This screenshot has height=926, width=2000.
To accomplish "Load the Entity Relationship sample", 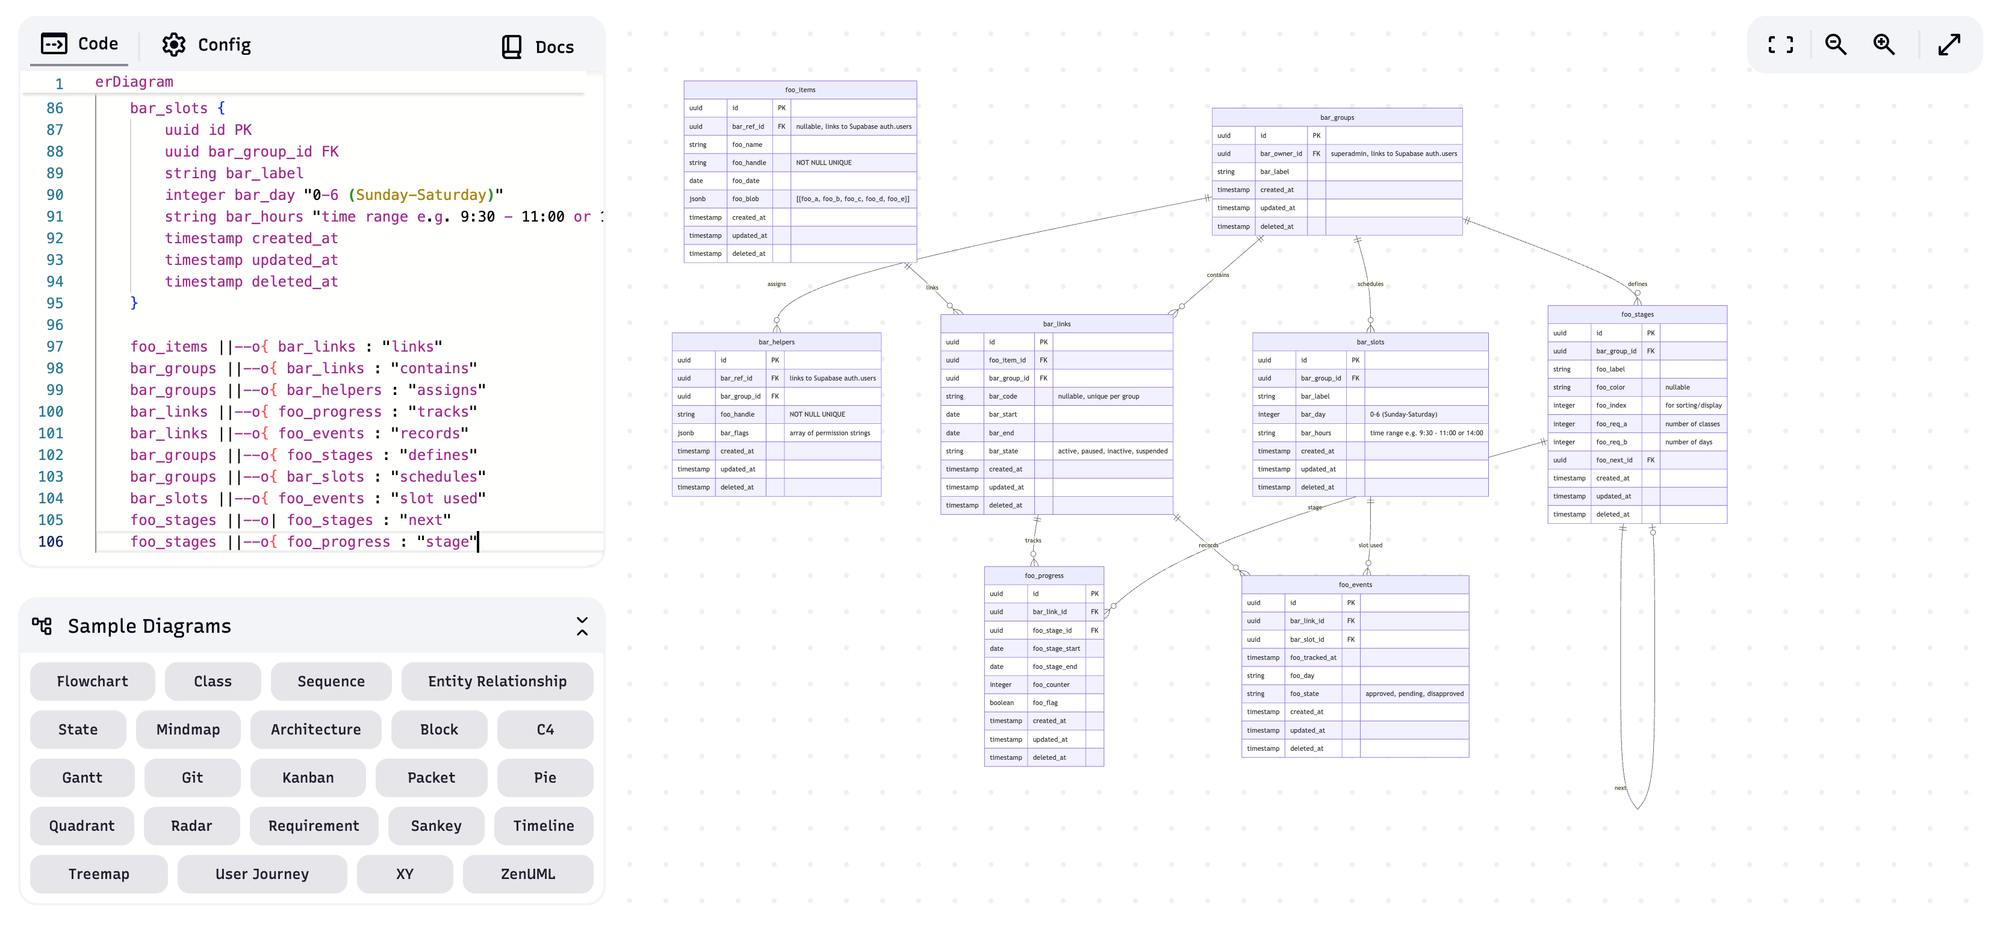I will coord(497,682).
